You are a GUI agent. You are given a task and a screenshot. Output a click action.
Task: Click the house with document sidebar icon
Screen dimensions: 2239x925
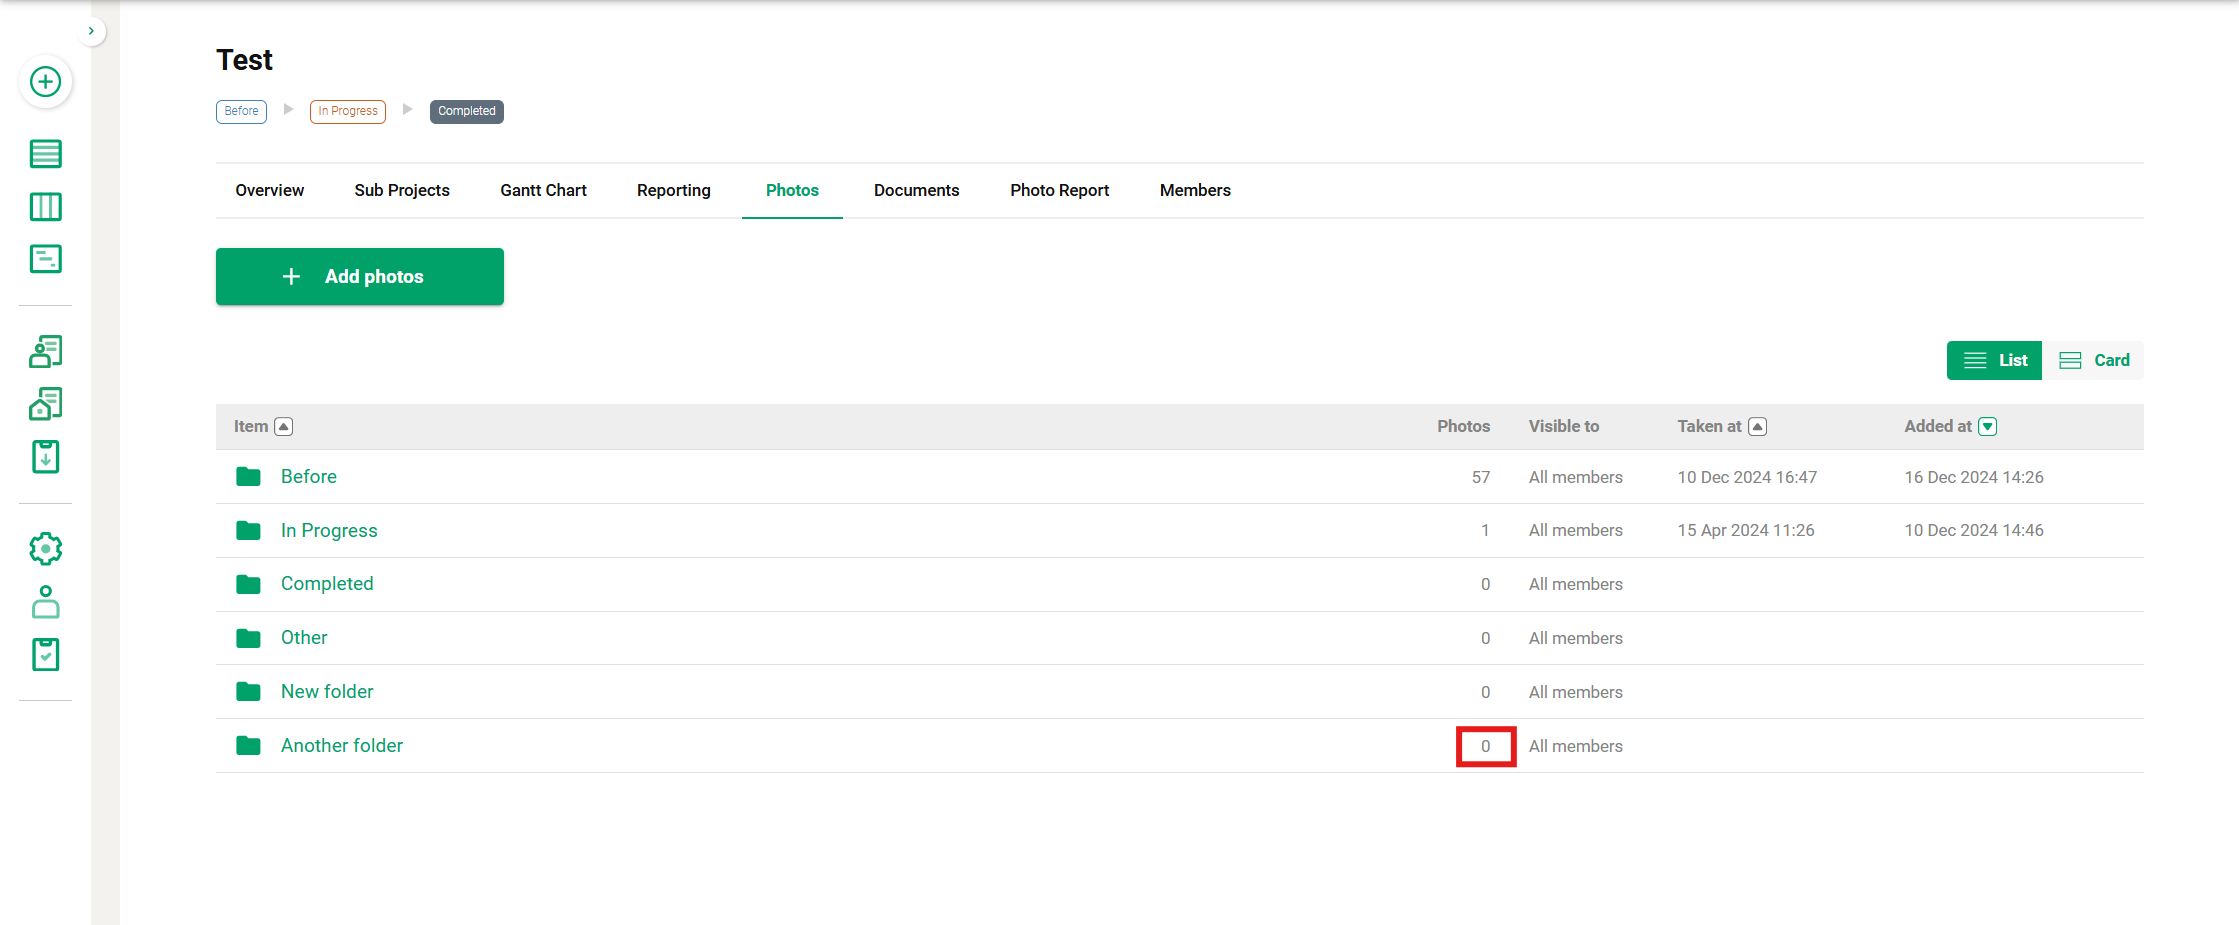pos(46,404)
